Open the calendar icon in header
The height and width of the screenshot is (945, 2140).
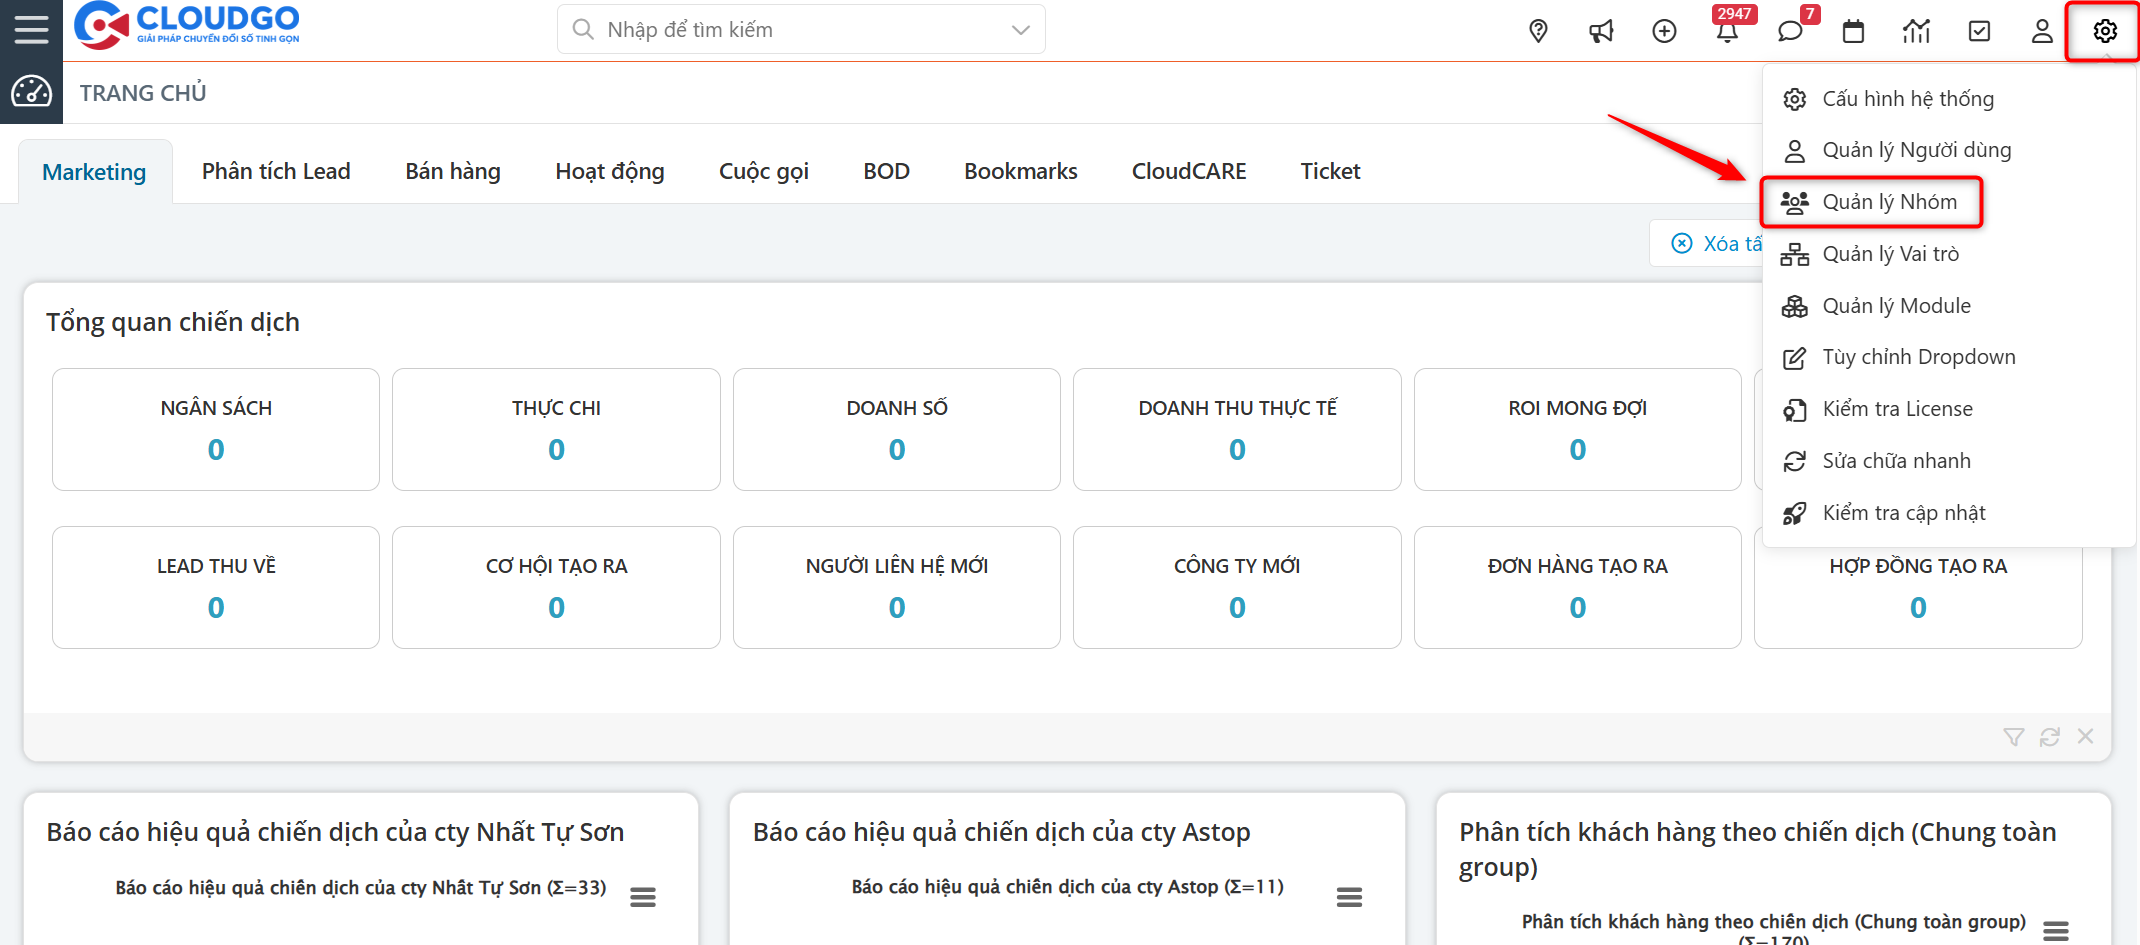point(1853,31)
